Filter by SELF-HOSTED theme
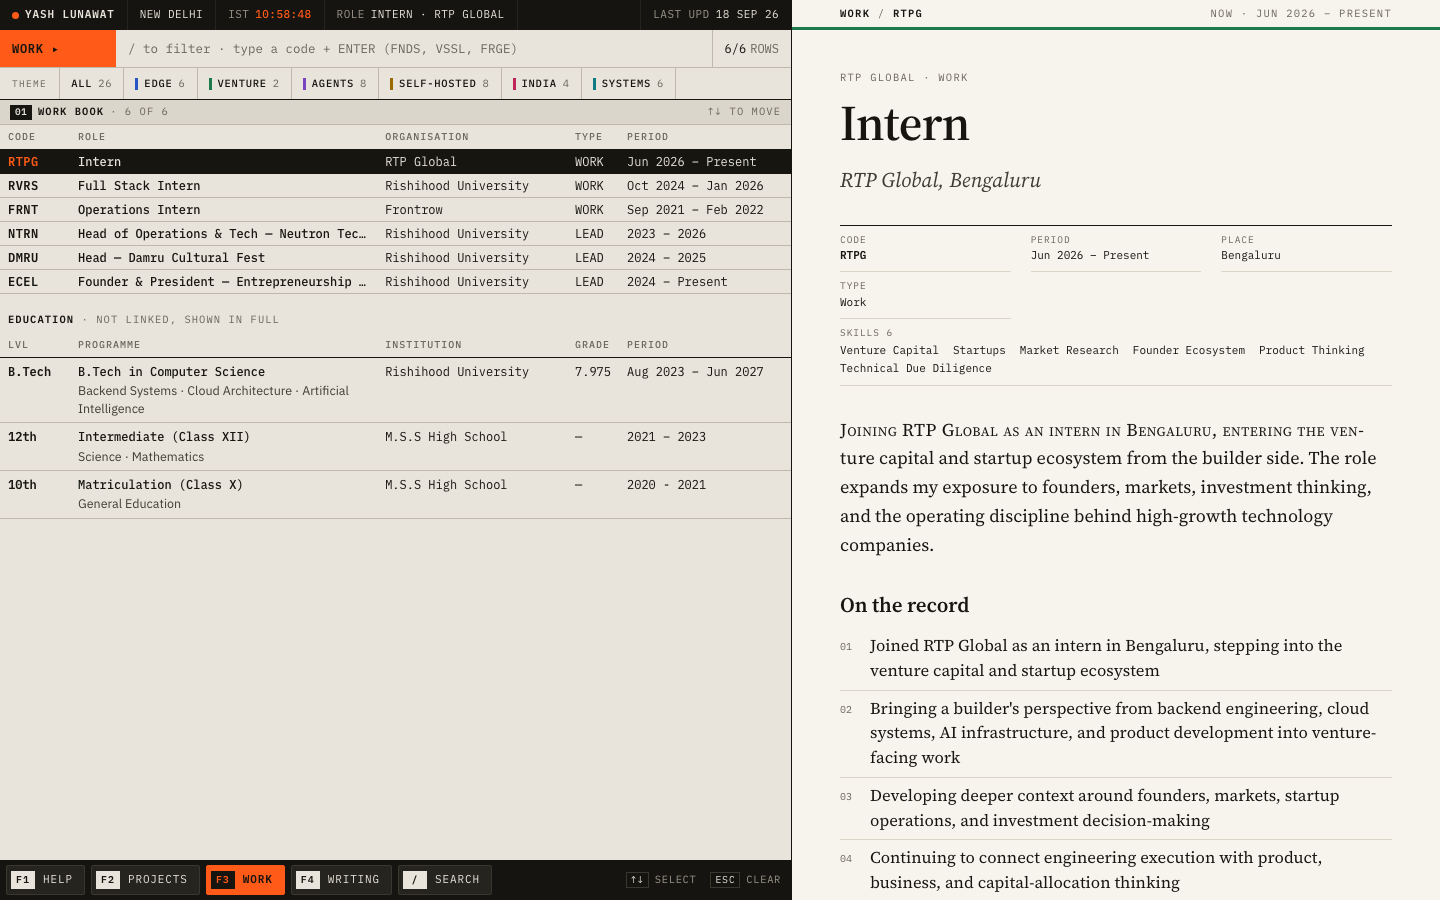 [x=440, y=84]
